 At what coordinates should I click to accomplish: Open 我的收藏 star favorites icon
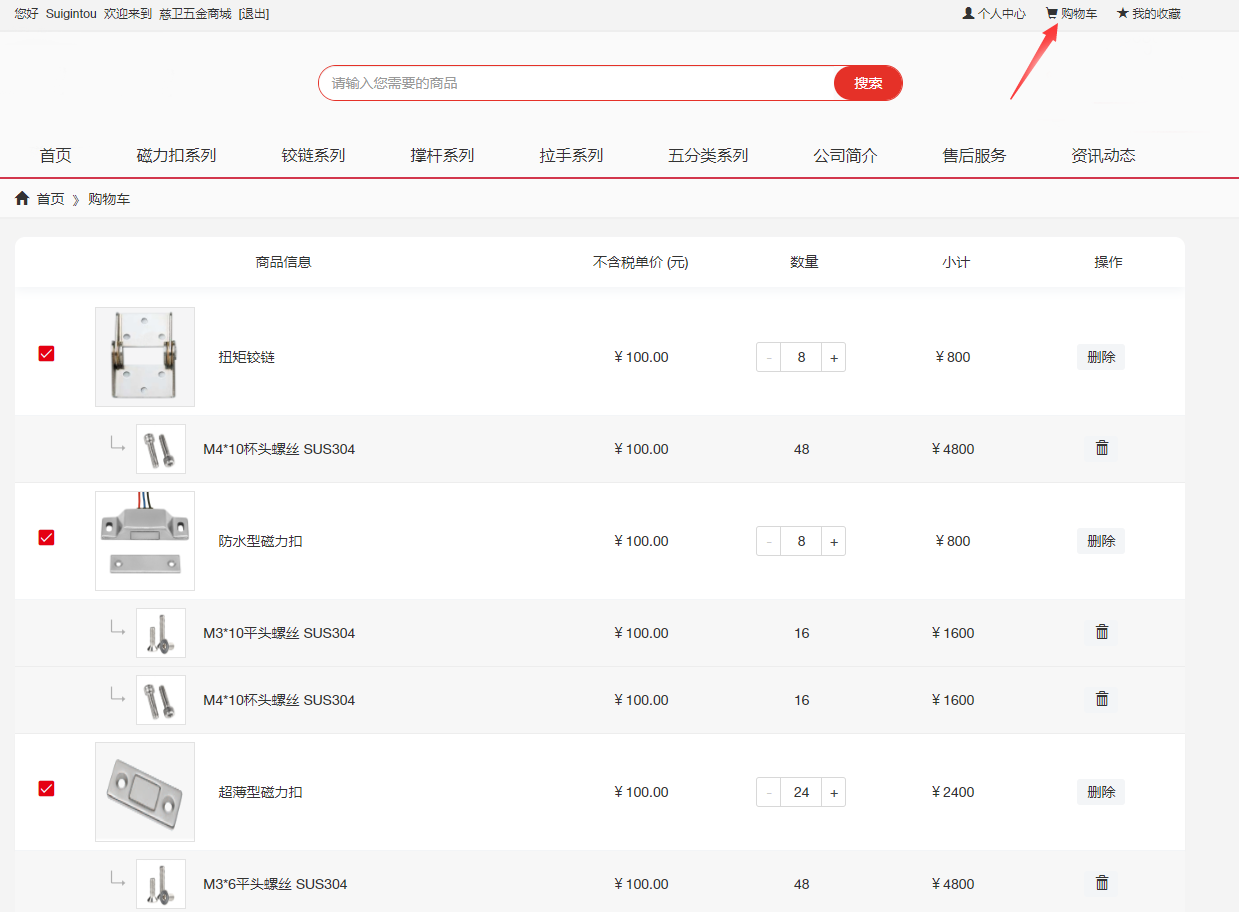click(x=1122, y=14)
